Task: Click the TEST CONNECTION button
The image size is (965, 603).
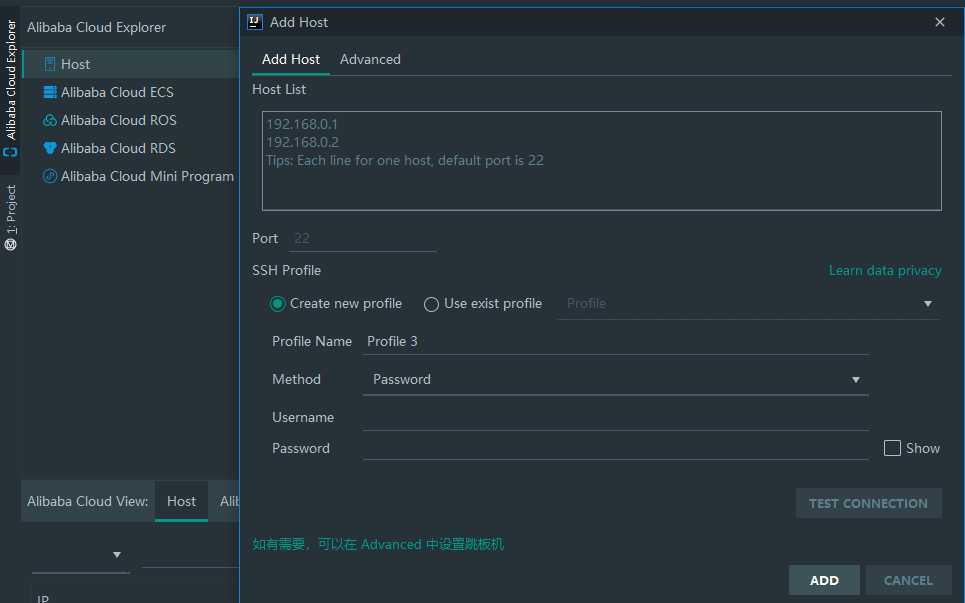Action: 868,503
